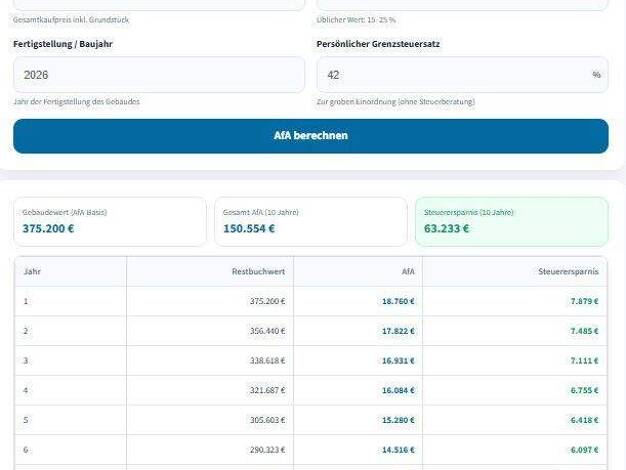Select the Gebäudewert (AfA Basis) card
This screenshot has width=626, height=470.
(x=110, y=221)
